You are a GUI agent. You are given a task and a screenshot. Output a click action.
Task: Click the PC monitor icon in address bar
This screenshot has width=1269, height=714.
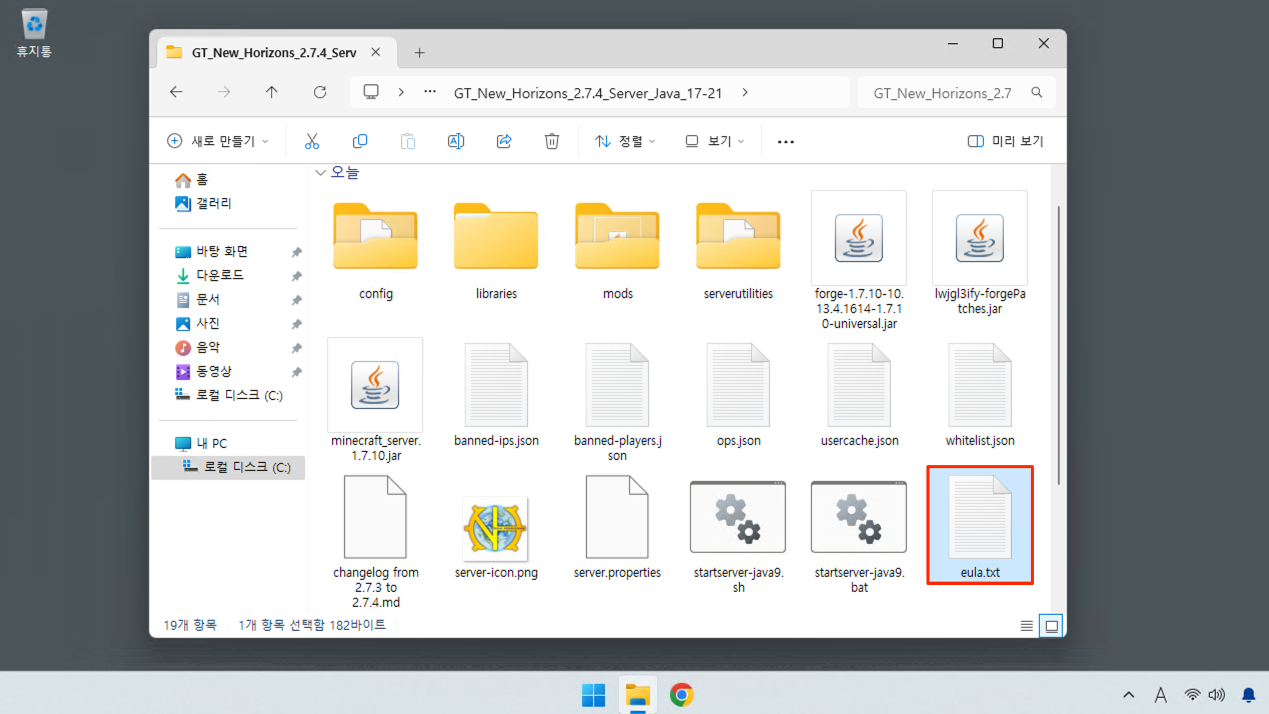[x=371, y=92]
